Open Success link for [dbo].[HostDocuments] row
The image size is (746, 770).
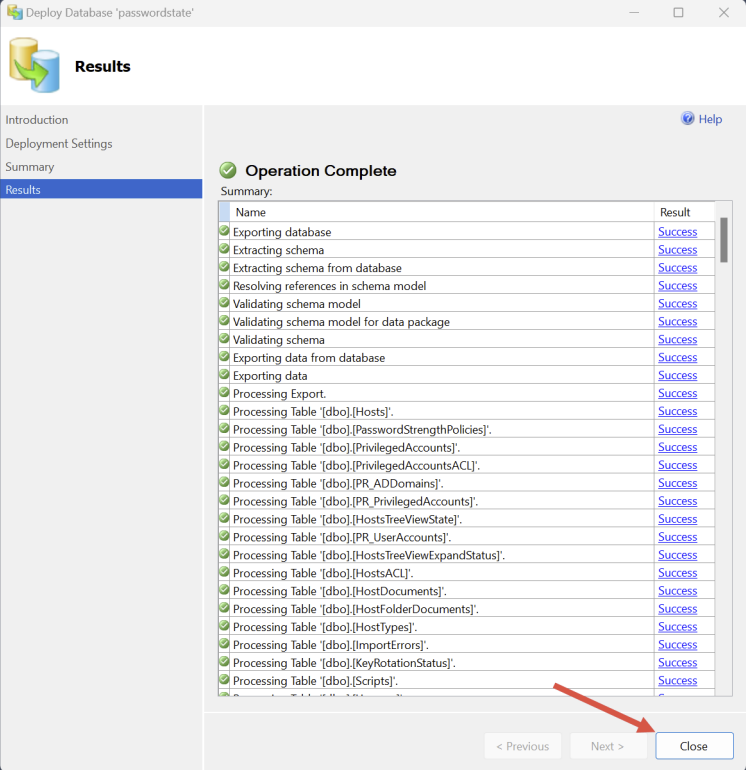678,591
